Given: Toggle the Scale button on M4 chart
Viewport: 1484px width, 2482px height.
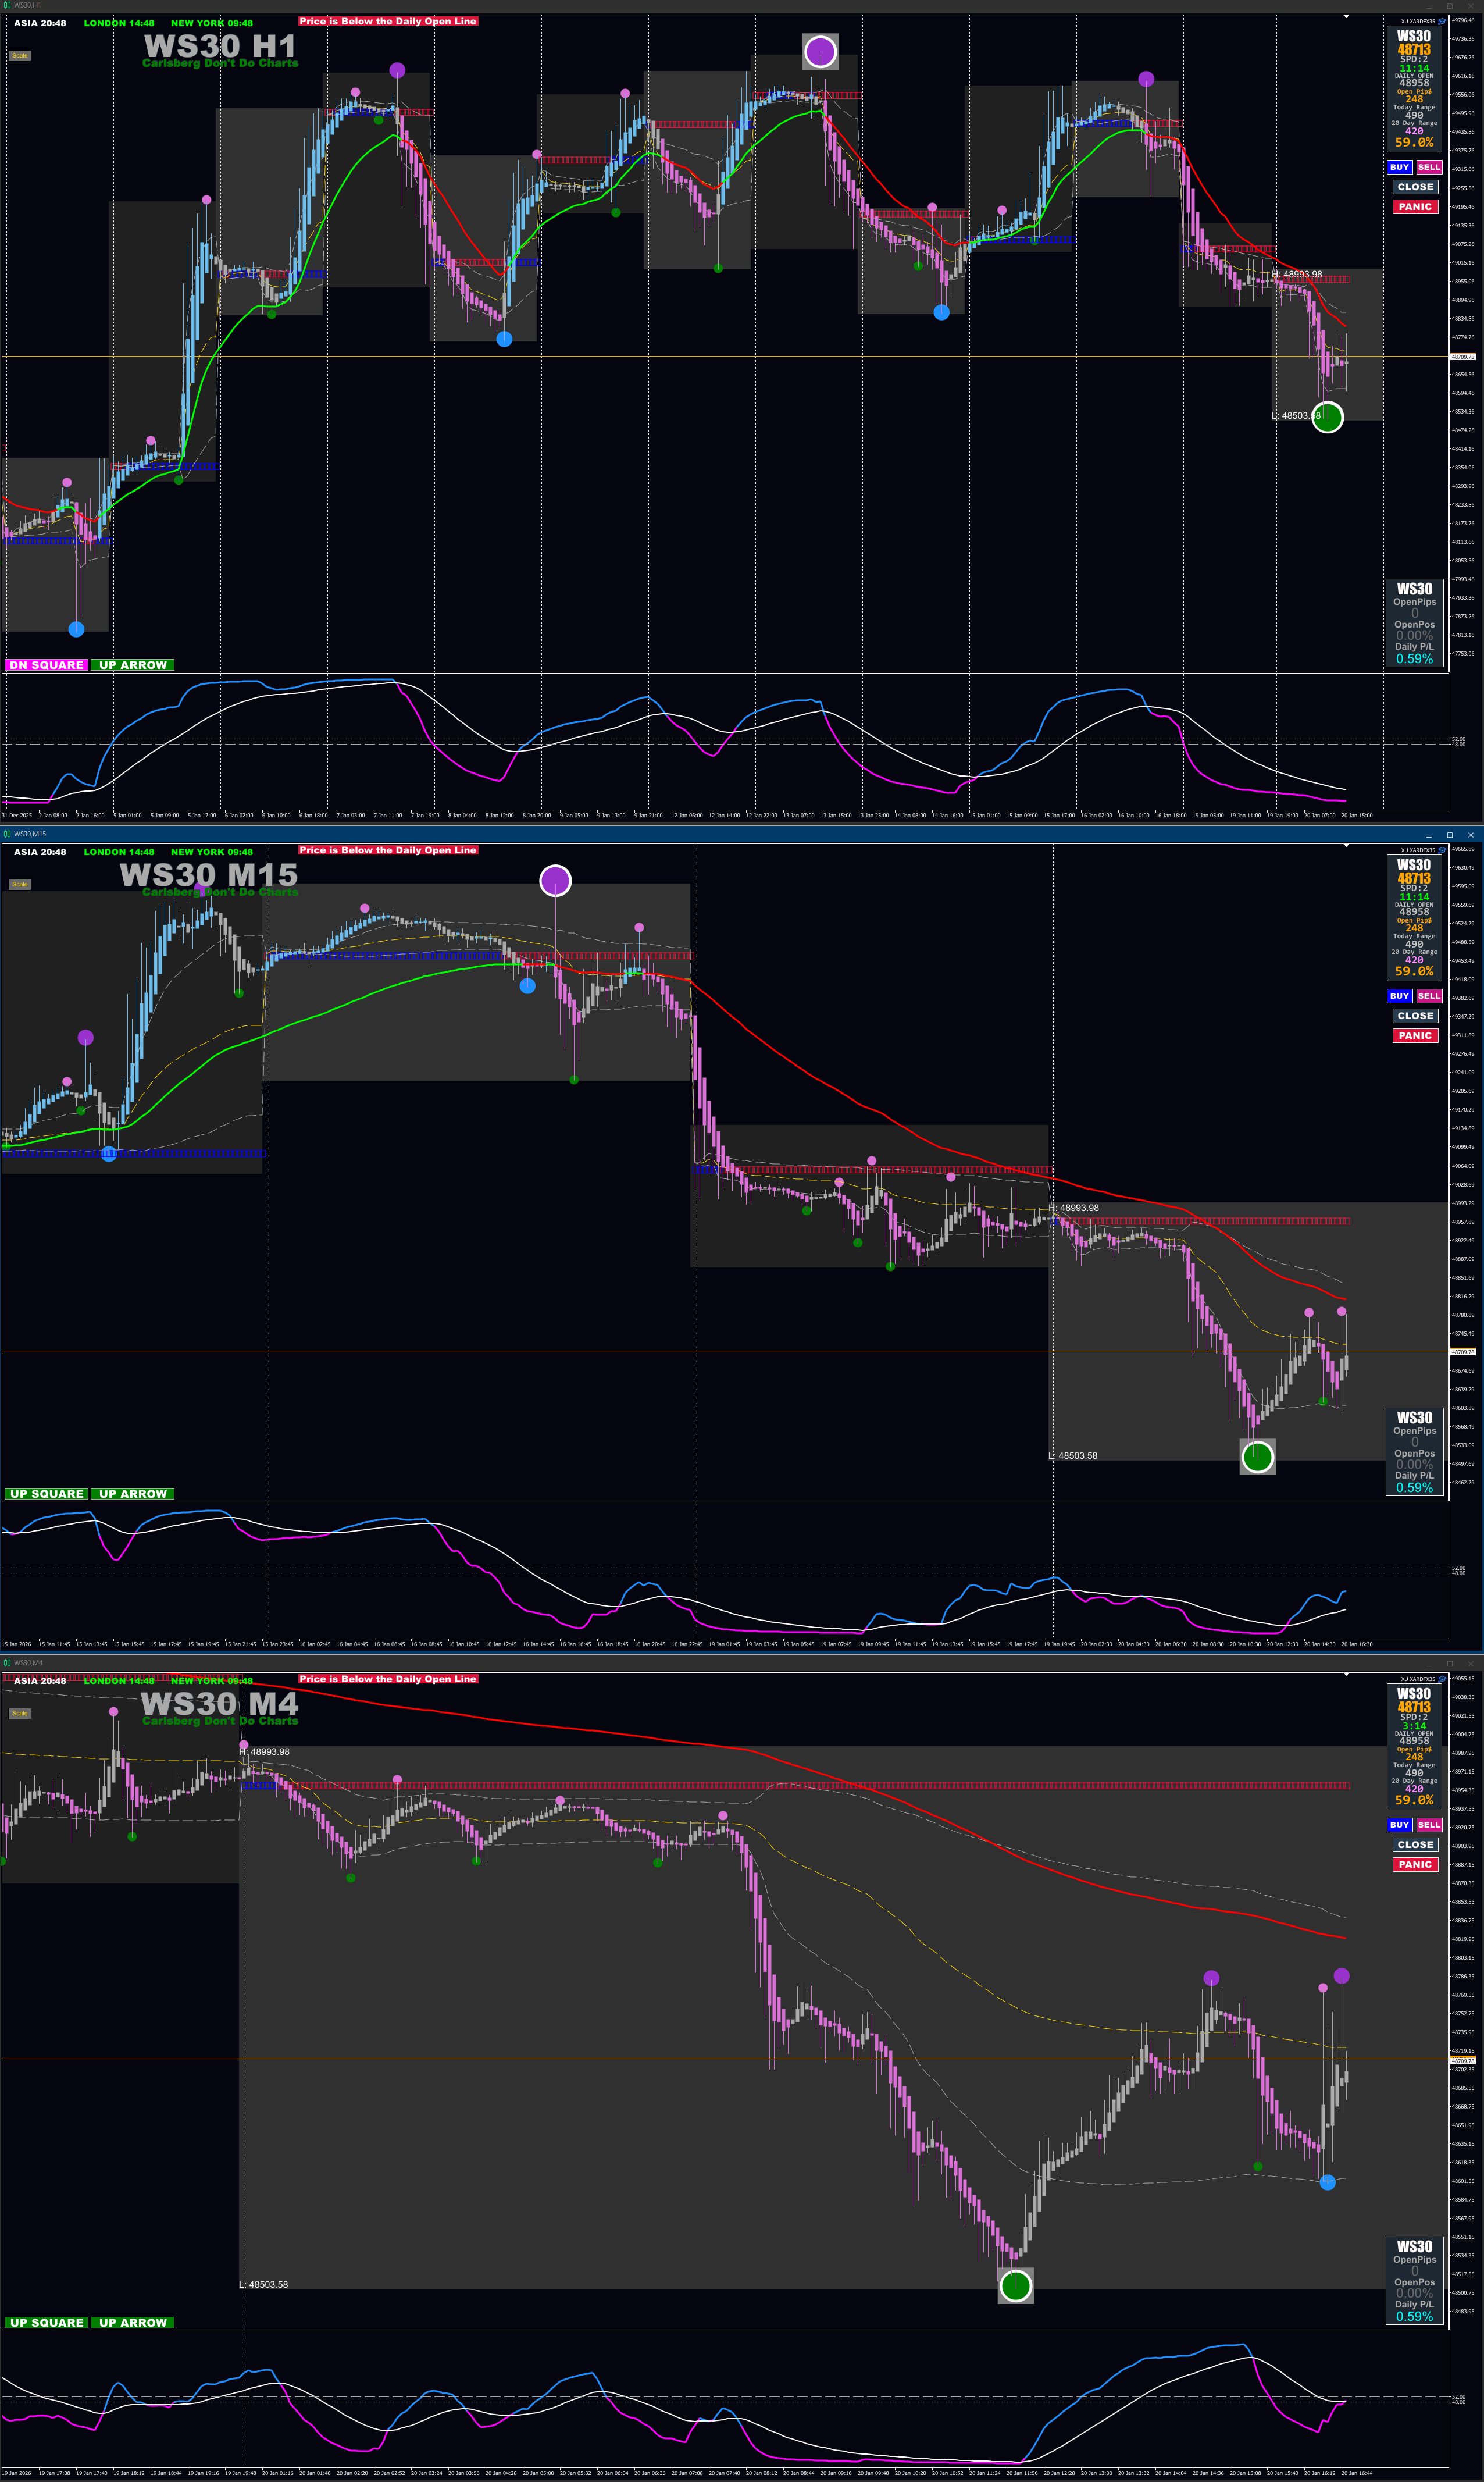Looking at the screenshot, I should (20, 1713).
